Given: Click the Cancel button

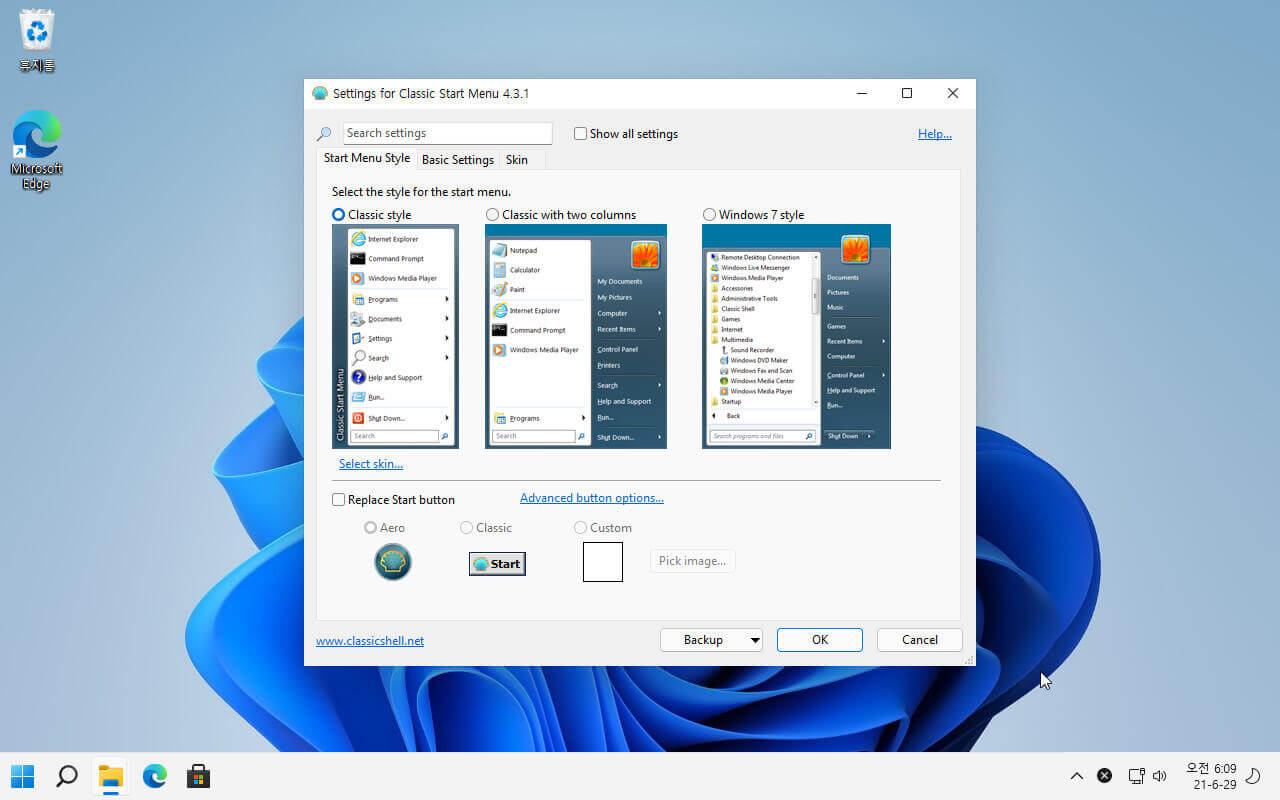Looking at the screenshot, I should coord(920,640).
